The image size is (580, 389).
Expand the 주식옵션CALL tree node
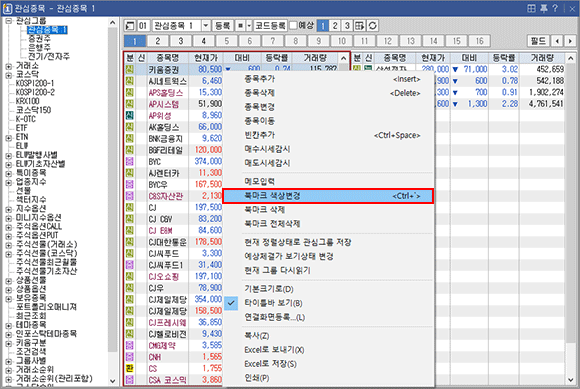[x=9, y=227]
